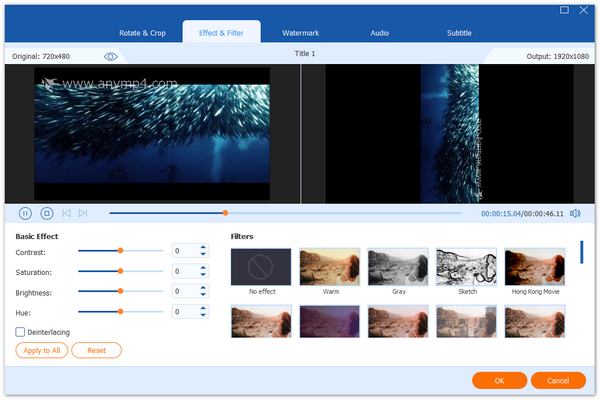Skip to the next frame
600x400 pixels.
[x=83, y=213]
